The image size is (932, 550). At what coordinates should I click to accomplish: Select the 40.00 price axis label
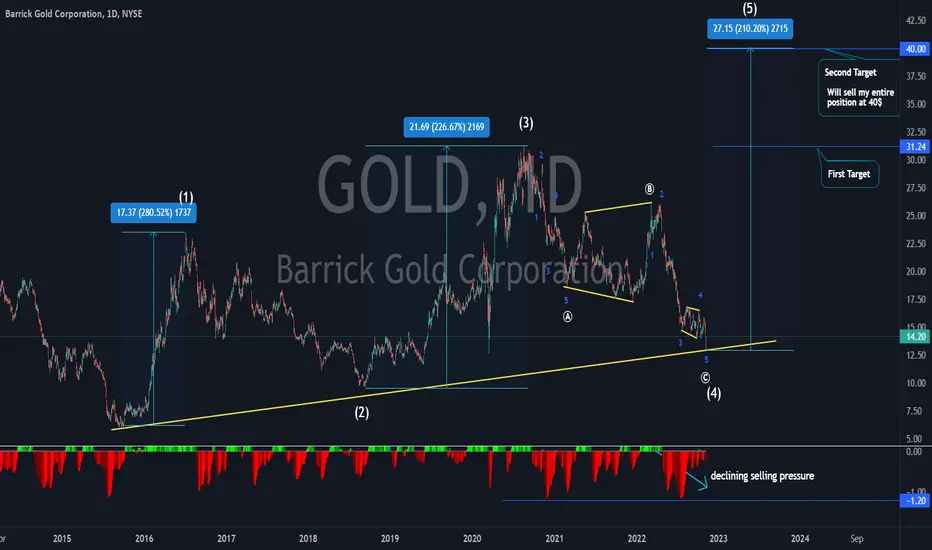[x=915, y=49]
